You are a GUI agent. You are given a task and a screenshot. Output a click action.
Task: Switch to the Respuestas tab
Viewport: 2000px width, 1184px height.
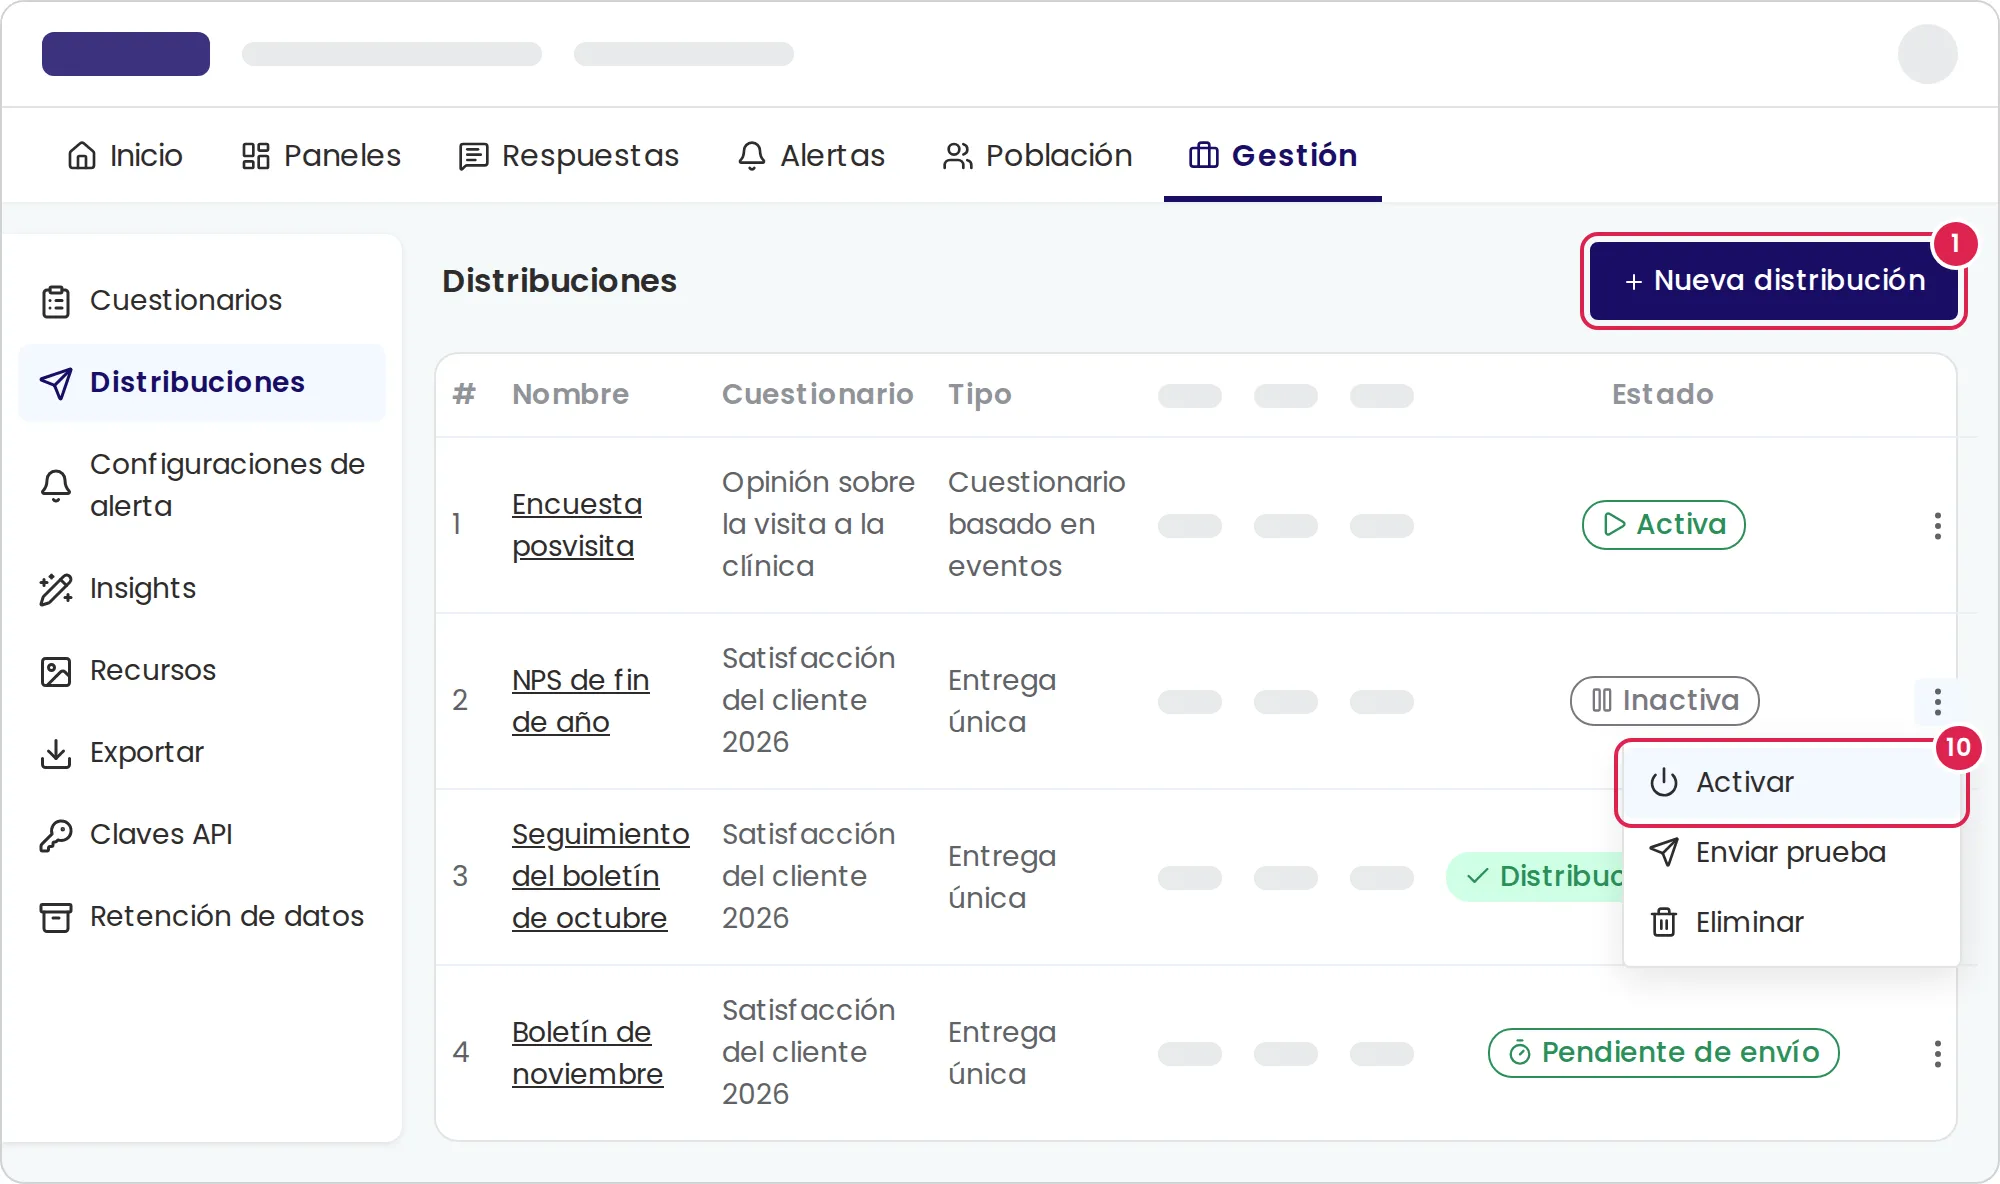tap(569, 156)
